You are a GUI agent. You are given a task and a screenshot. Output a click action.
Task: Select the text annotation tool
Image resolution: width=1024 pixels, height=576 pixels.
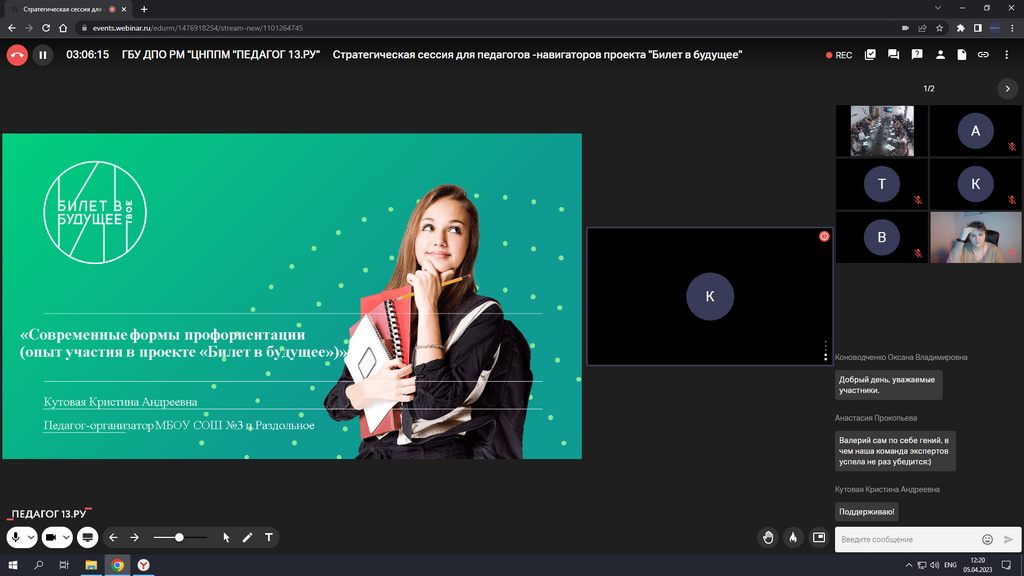click(x=268, y=537)
